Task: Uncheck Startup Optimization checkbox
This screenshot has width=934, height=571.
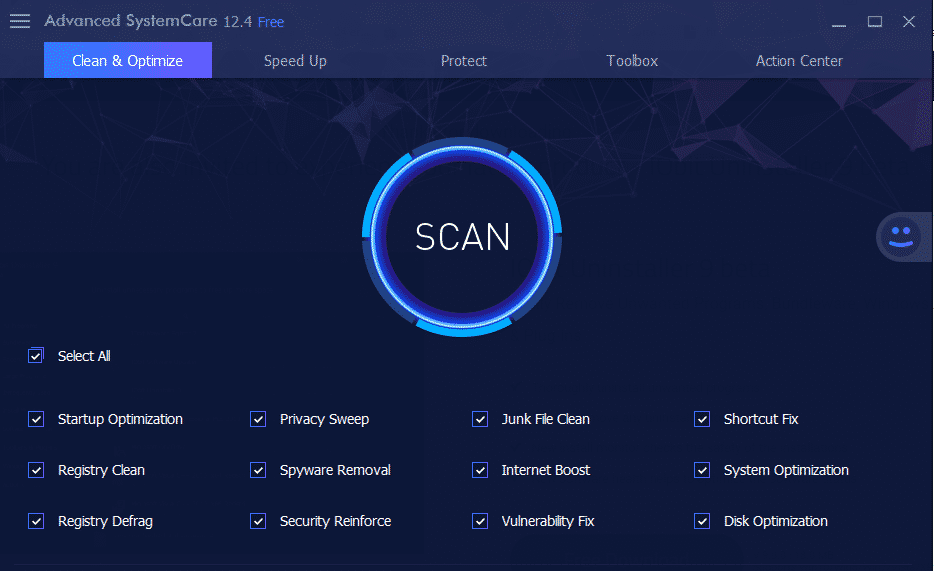Action: coord(36,419)
